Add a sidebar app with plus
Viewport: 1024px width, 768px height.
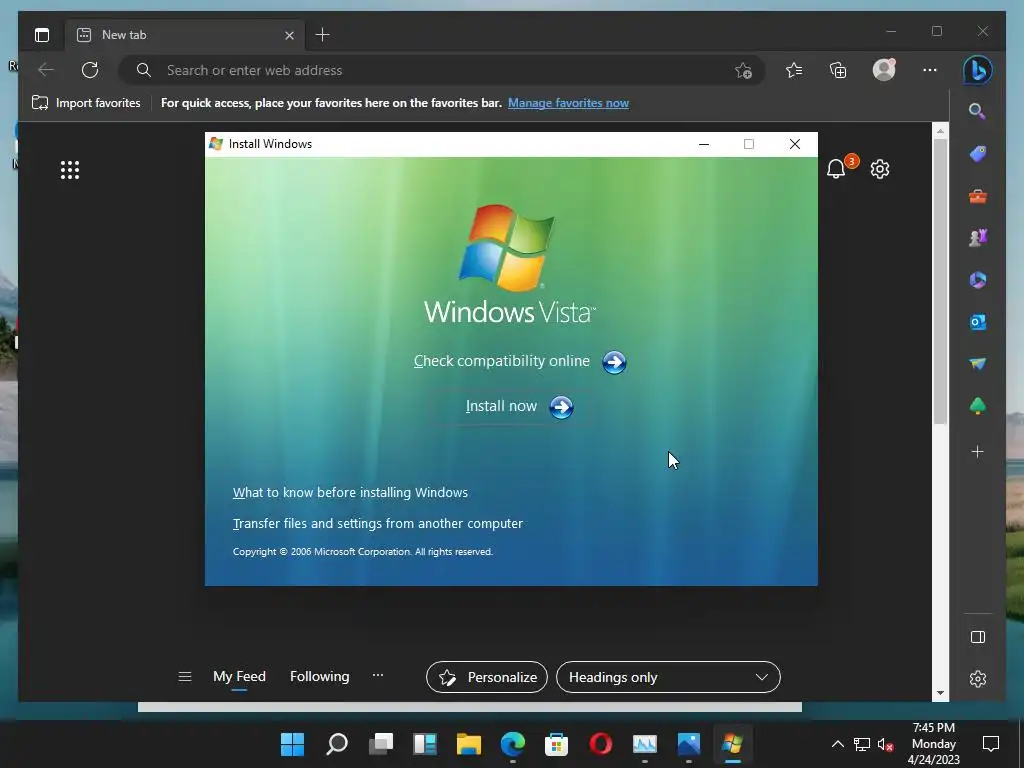click(x=978, y=452)
